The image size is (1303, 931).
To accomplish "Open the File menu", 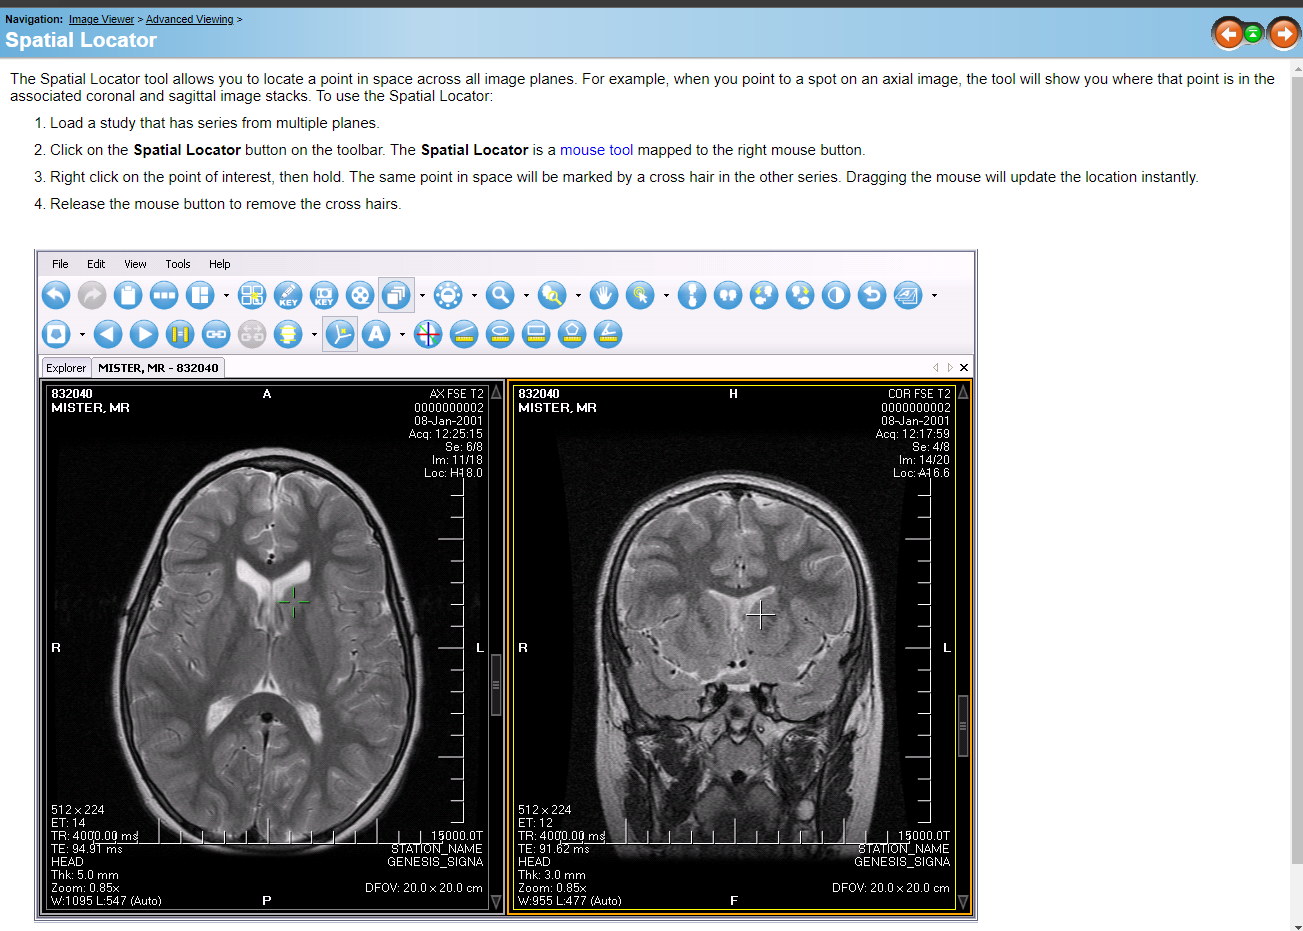I will 60,264.
